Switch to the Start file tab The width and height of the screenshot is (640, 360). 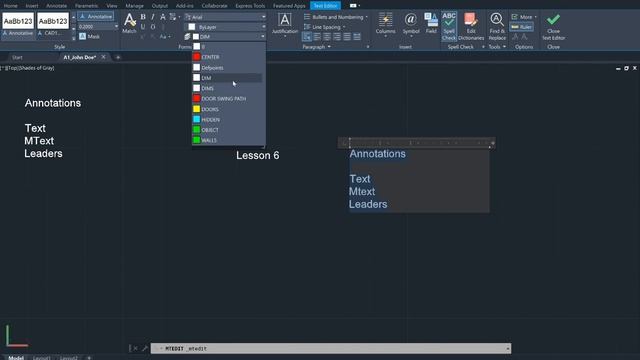17,58
